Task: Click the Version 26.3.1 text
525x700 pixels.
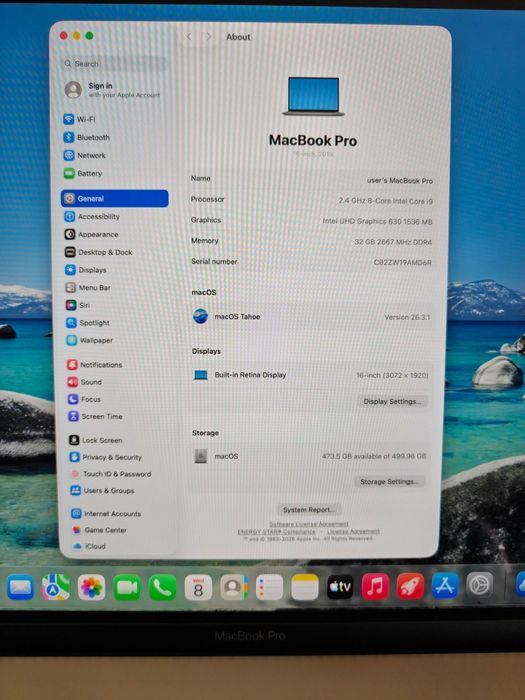Action: [x=407, y=317]
